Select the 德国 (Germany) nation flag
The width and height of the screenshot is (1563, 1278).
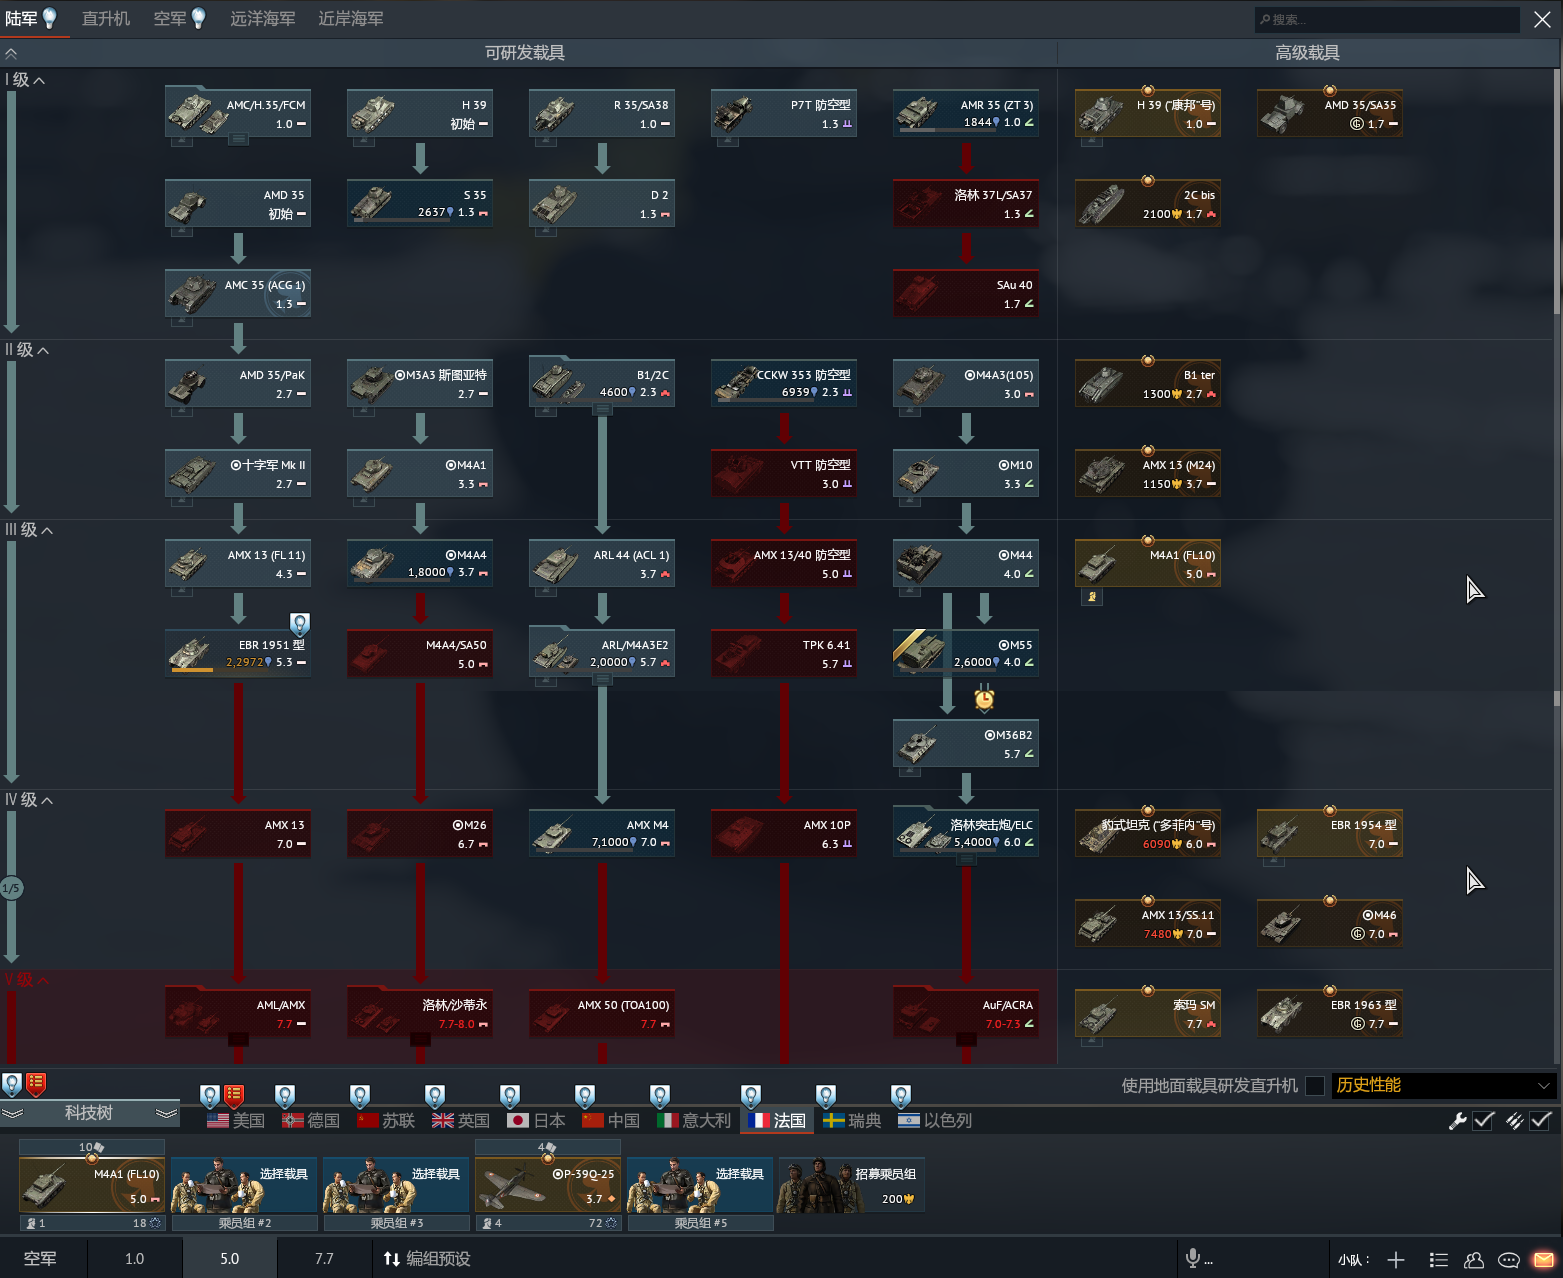(x=311, y=1120)
